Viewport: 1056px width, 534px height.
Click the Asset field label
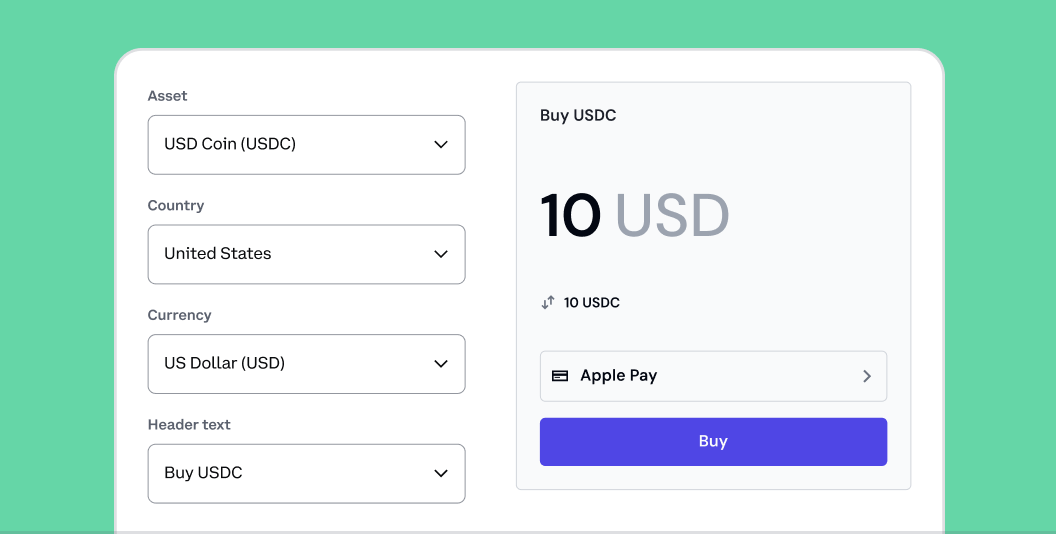point(167,96)
